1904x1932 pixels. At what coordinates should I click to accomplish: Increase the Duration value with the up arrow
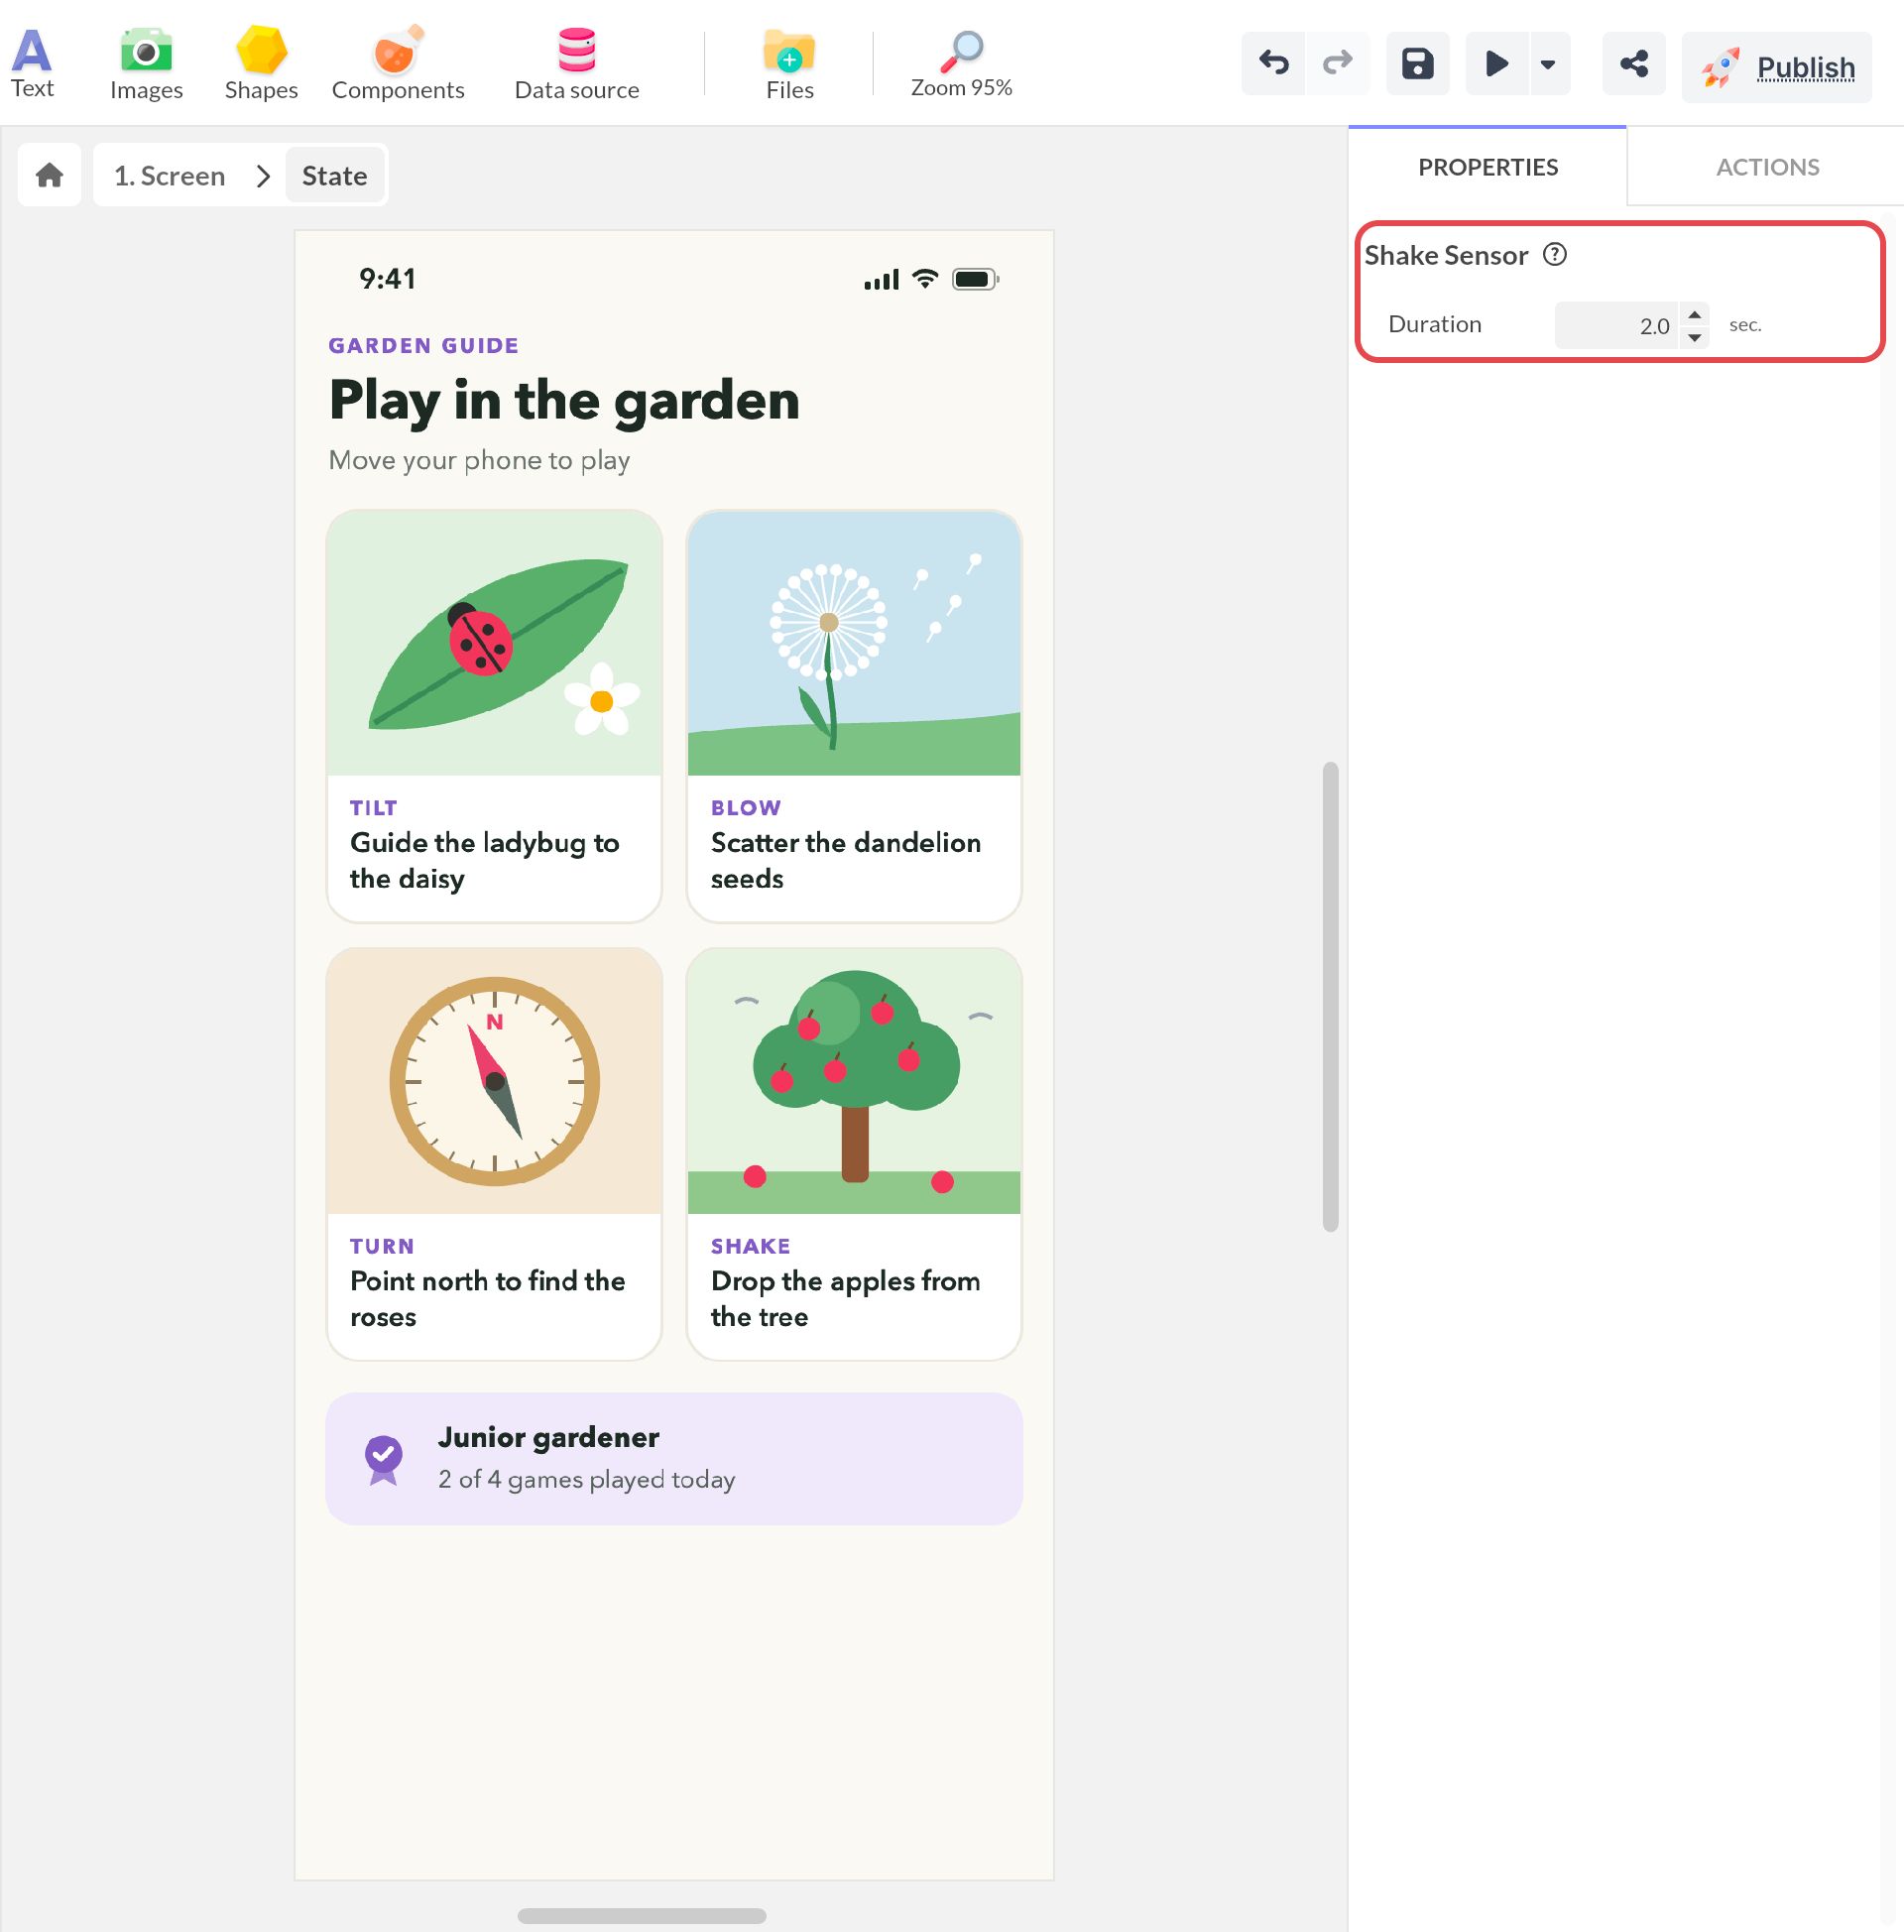tap(1694, 314)
